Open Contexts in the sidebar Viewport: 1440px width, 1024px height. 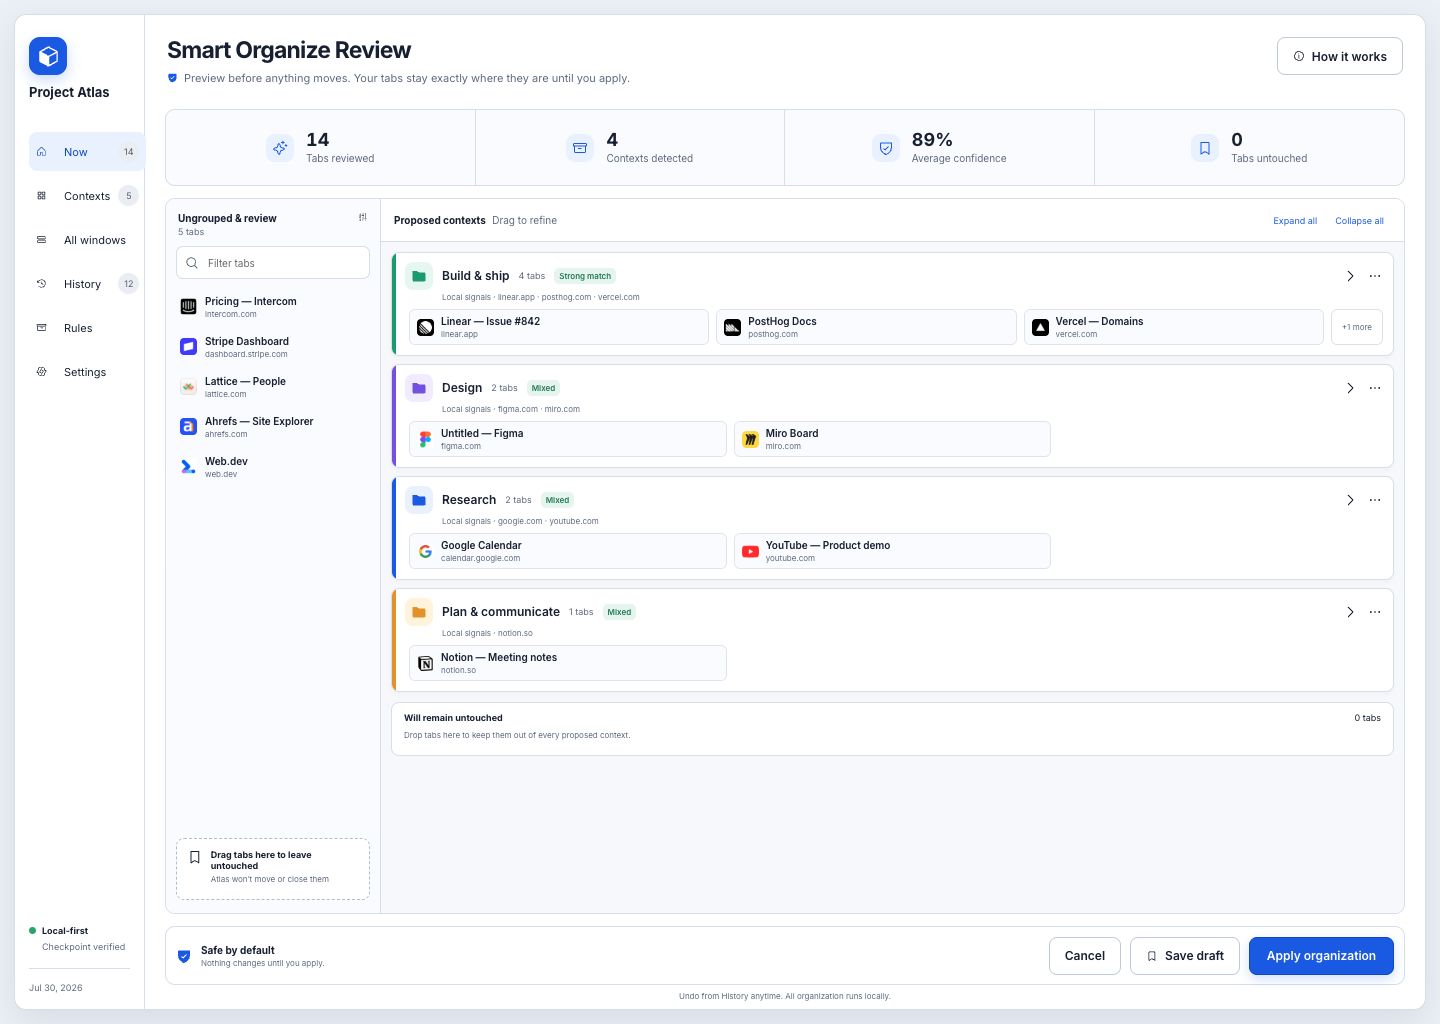pos(86,196)
